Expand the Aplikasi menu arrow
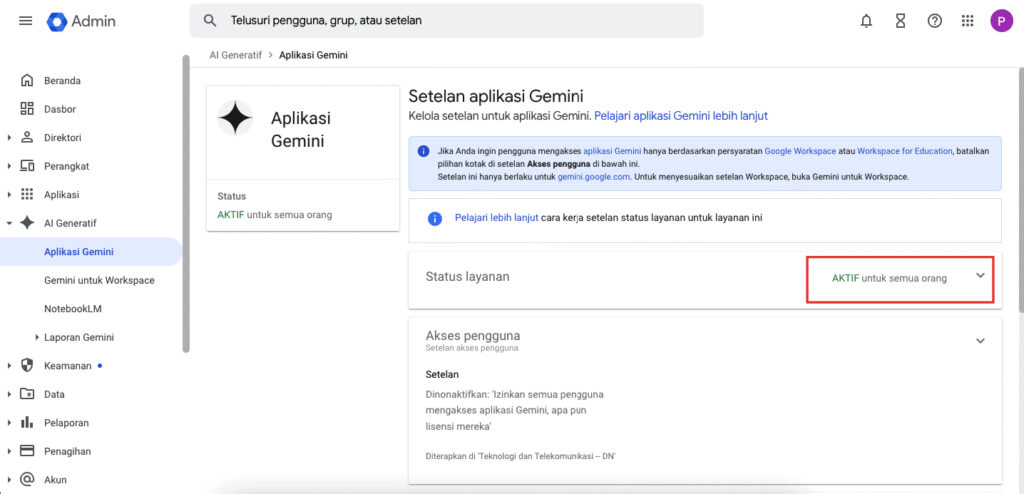 pos(9,195)
